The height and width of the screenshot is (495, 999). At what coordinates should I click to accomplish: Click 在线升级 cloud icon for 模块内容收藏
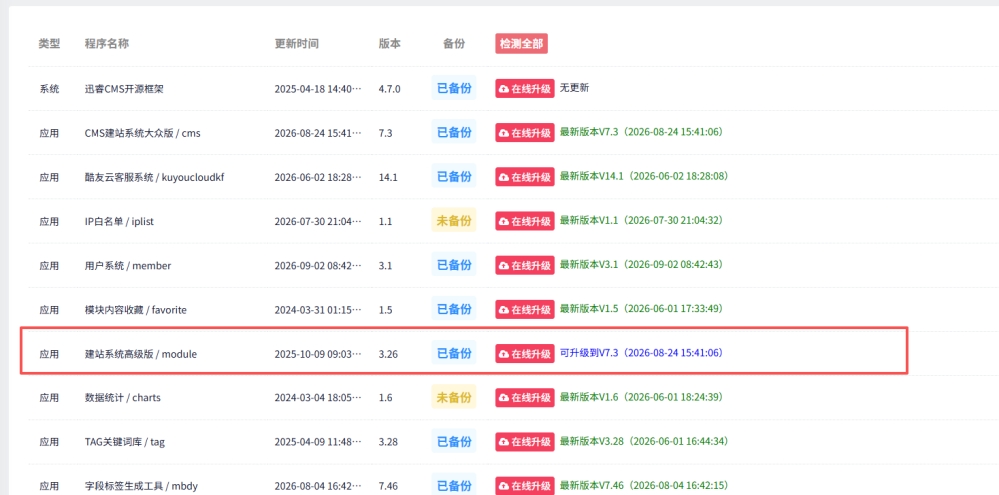pyautogui.click(x=503, y=310)
